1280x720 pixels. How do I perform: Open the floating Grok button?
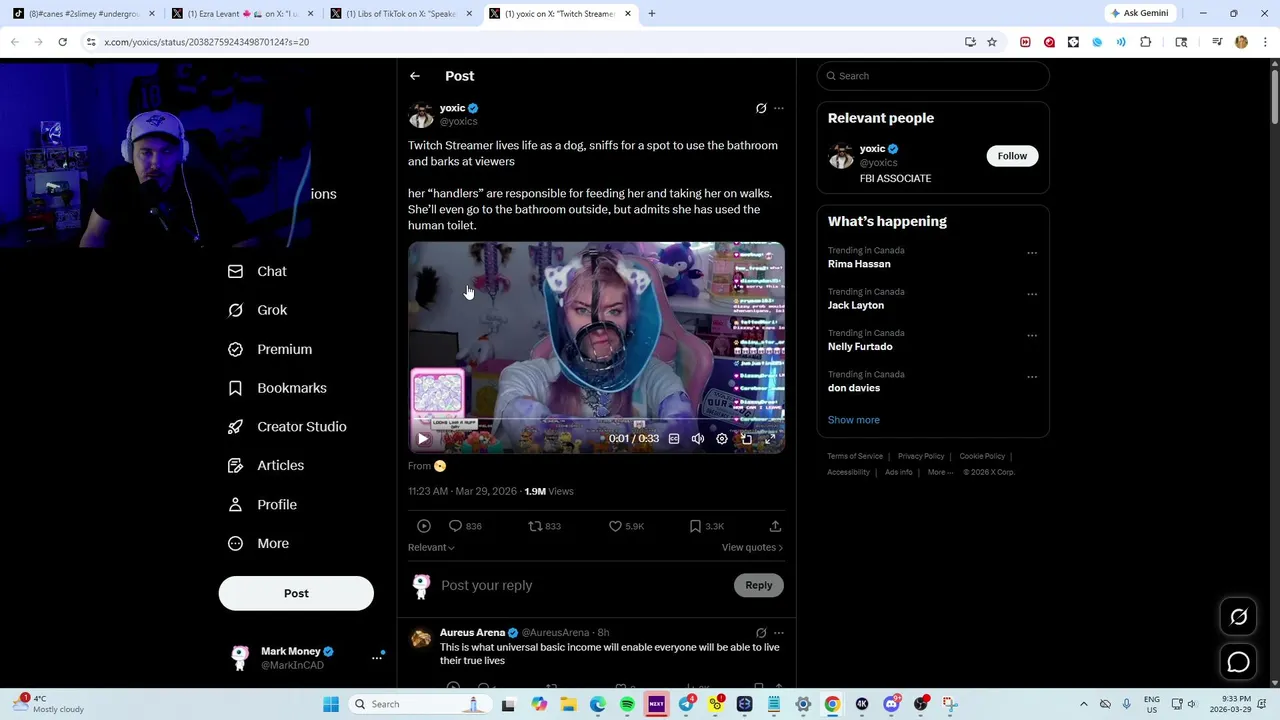click(1238, 617)
